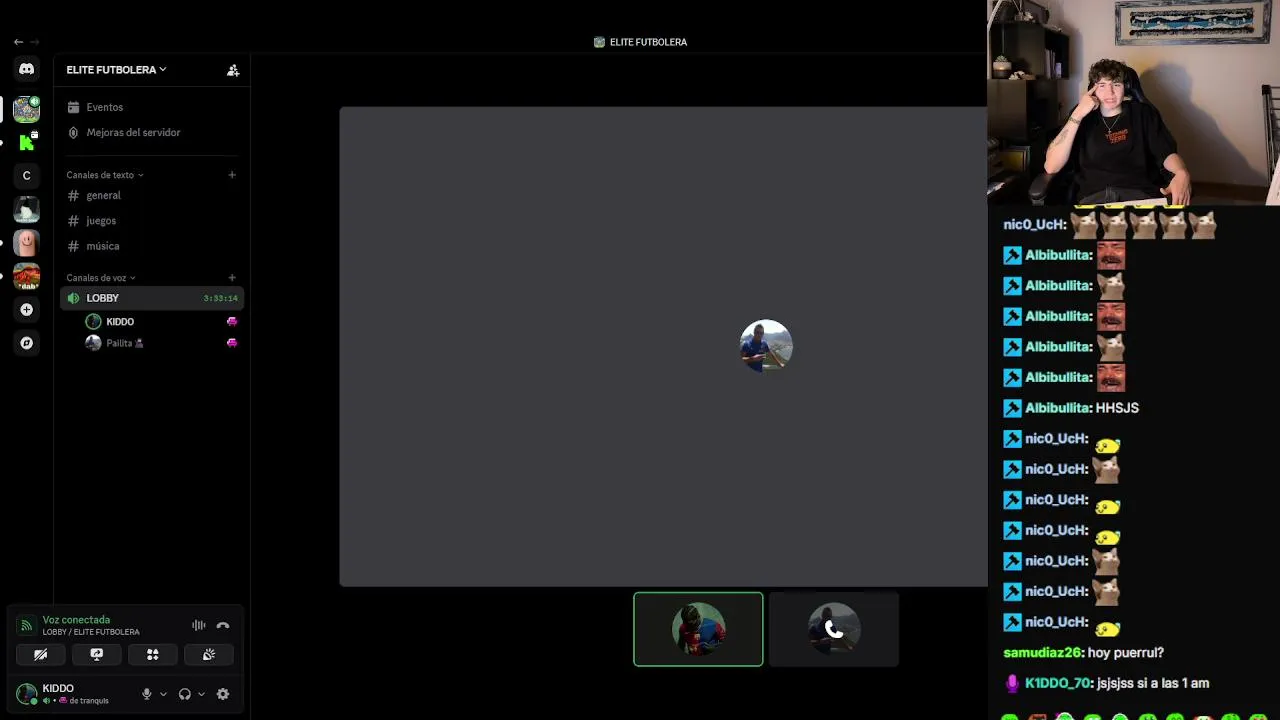The height and width of the screenshot is (720, 1280).
Task: Open user settings gear icon
Action: pos(223,694)
